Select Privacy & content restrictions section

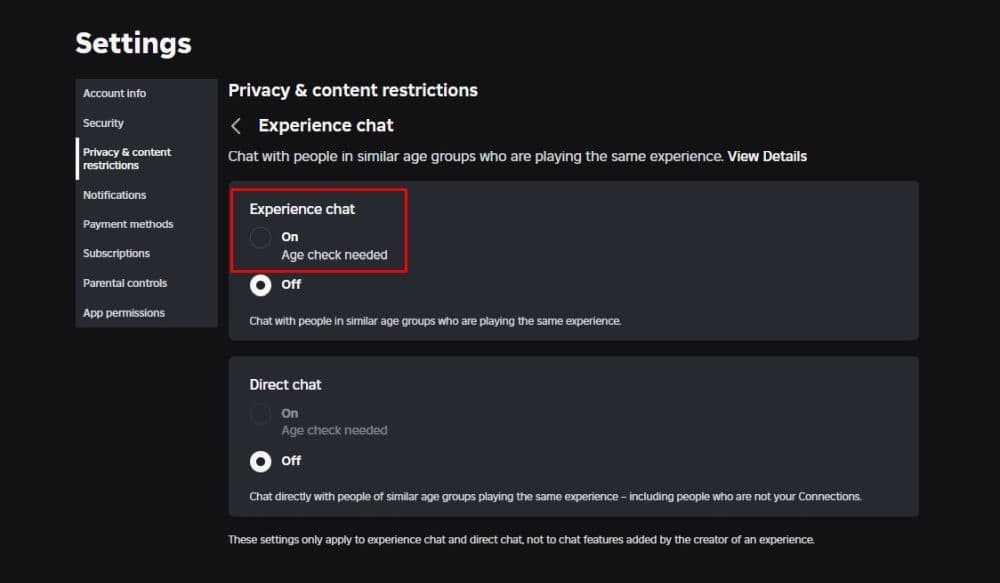pos(127,158)
